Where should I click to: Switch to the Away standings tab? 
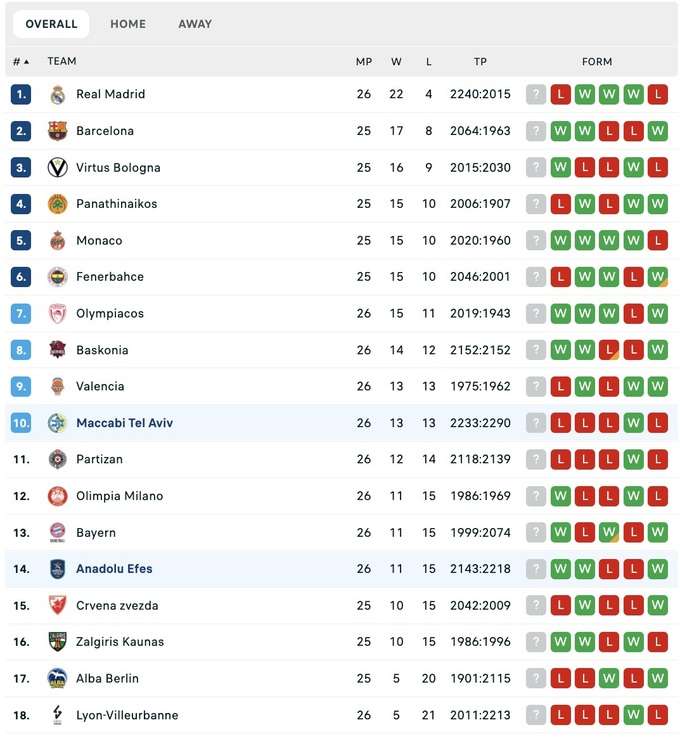pos(195,24)
